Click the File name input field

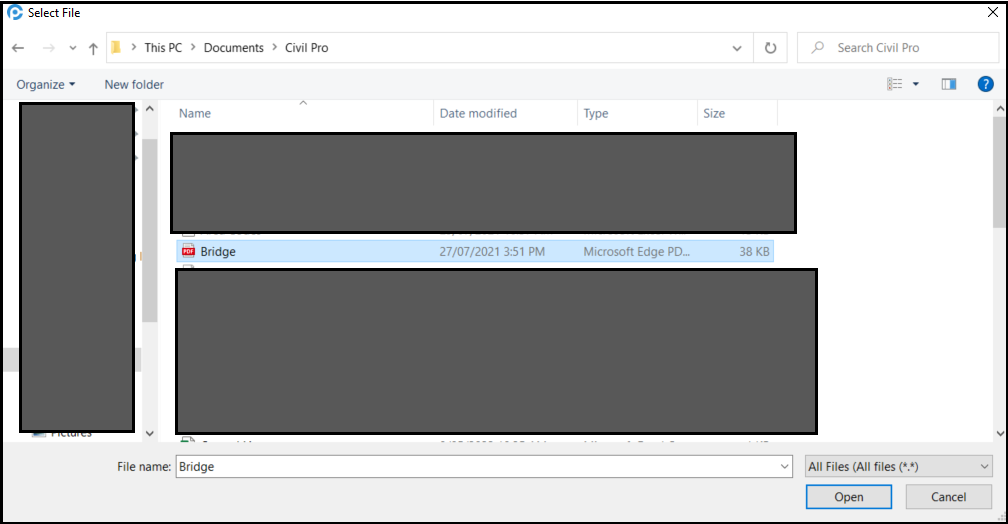tap(484, 467)
